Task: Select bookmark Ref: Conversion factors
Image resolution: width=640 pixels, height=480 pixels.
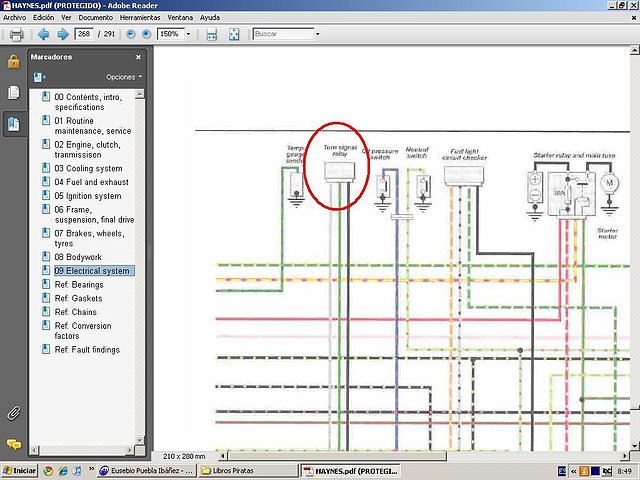Action: 83,331
